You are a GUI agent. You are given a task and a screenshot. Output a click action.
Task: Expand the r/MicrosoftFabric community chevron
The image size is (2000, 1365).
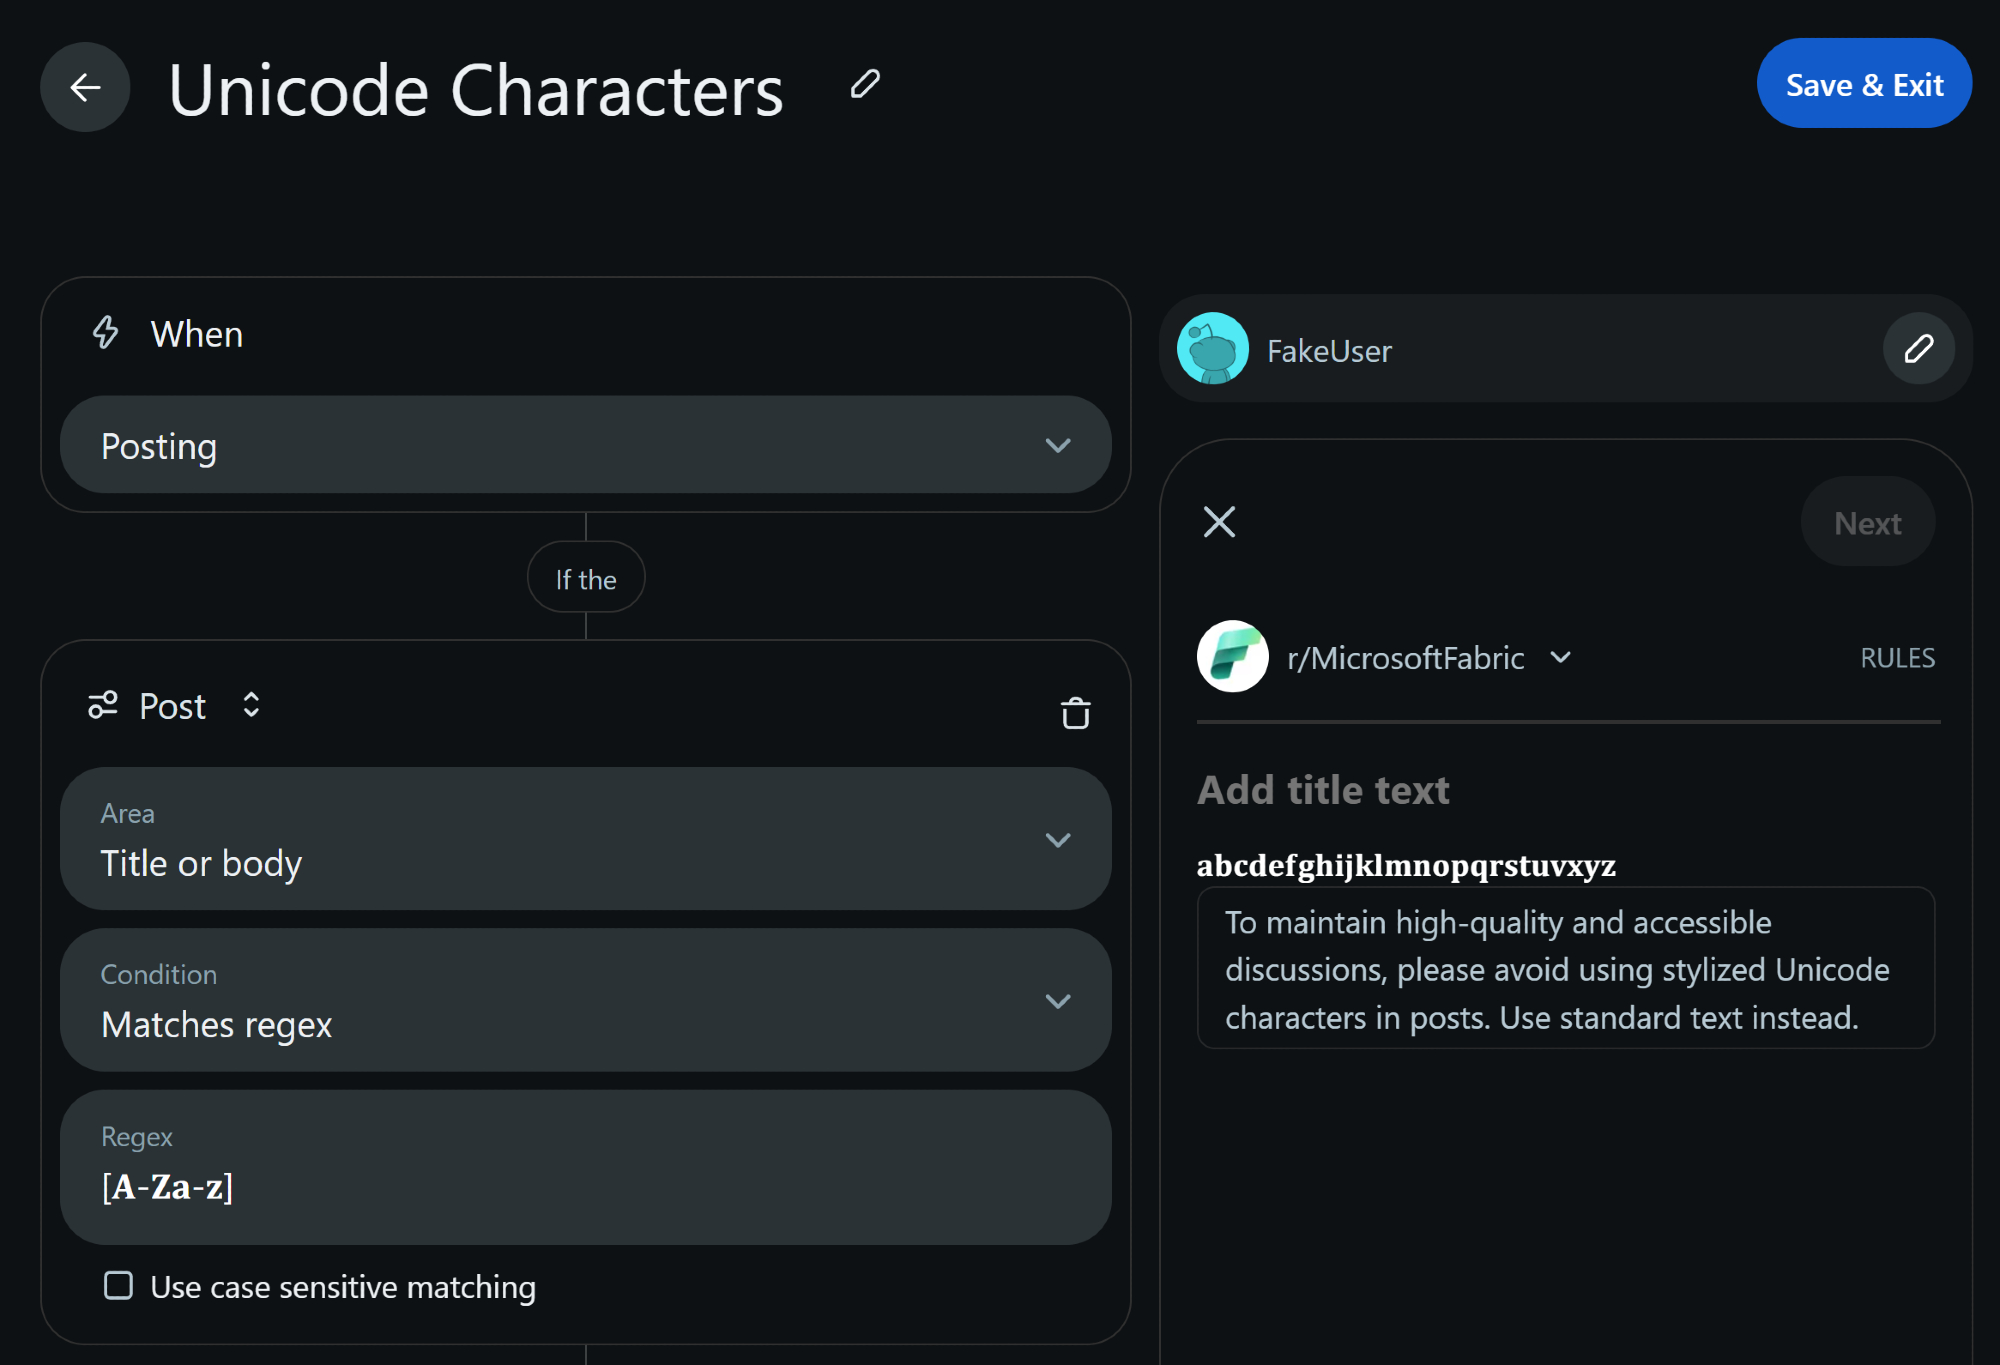pyautogui.click(x=1560, y=657)
